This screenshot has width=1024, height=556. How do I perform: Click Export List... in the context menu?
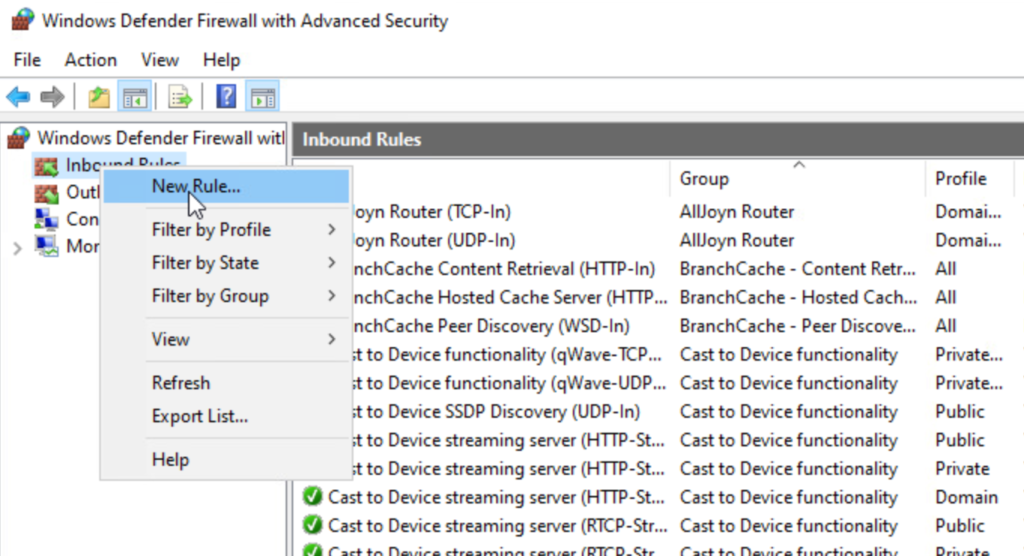tap(200, 416)
